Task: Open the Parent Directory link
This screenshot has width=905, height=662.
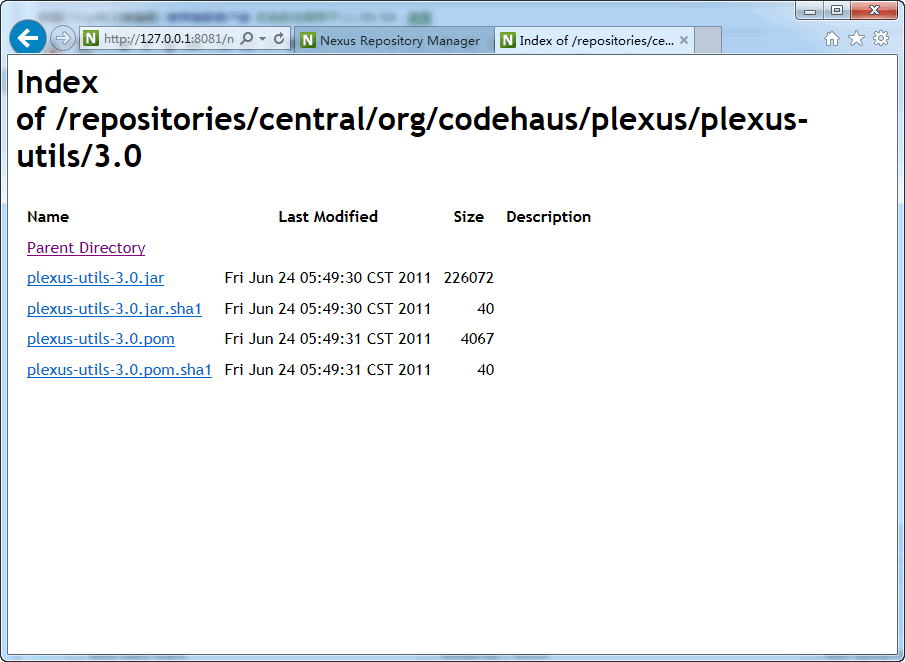Action: (86, 248)
